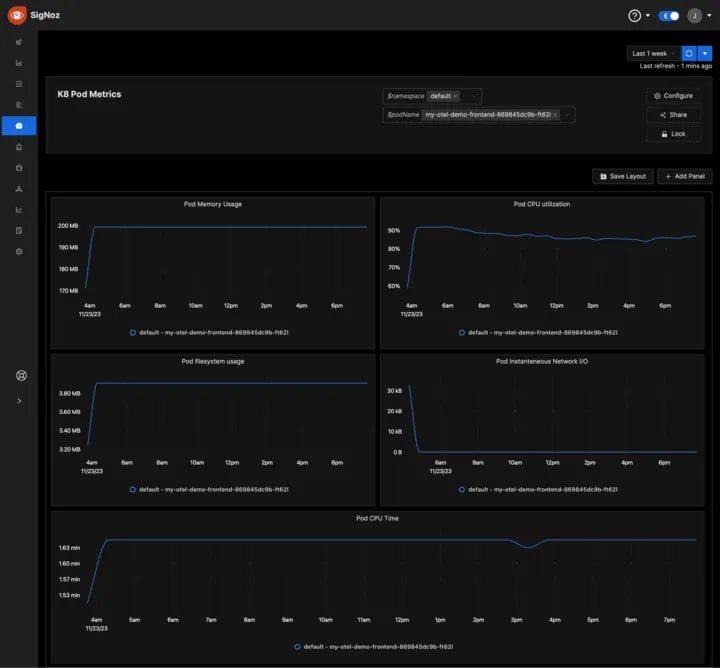Click the Pod CPU Time panel title
Viewport: 720px width, 668px height.
377,518
